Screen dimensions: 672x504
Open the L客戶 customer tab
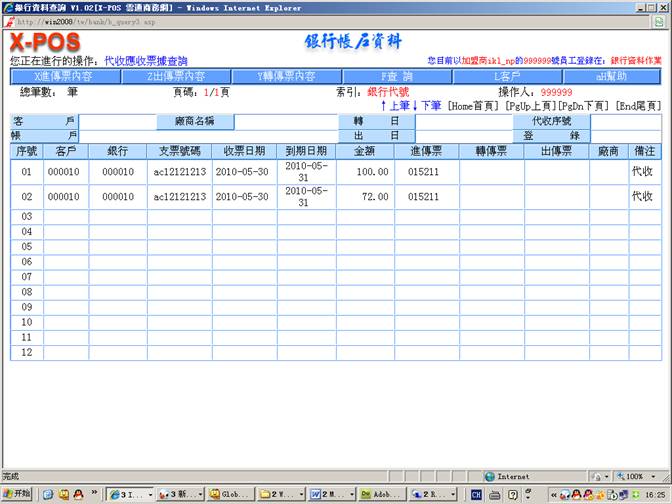[x=507, y=76]
